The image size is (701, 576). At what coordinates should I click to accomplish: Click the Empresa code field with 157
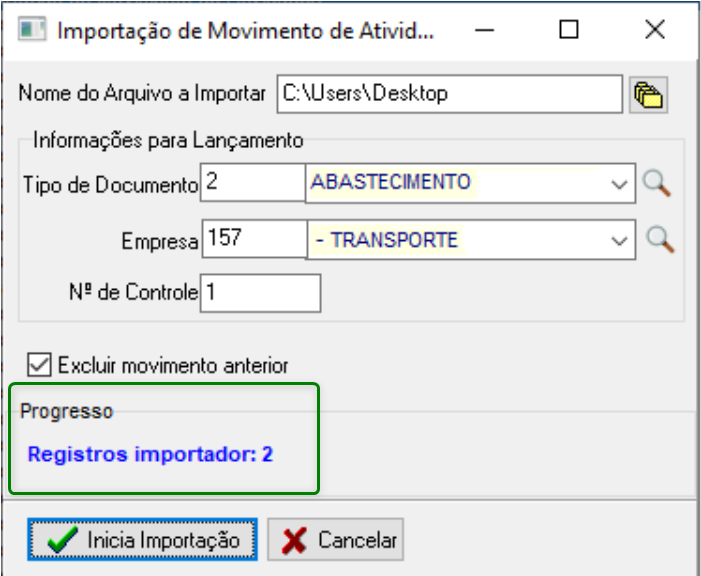pyautogui.click(x=254, y=240)
